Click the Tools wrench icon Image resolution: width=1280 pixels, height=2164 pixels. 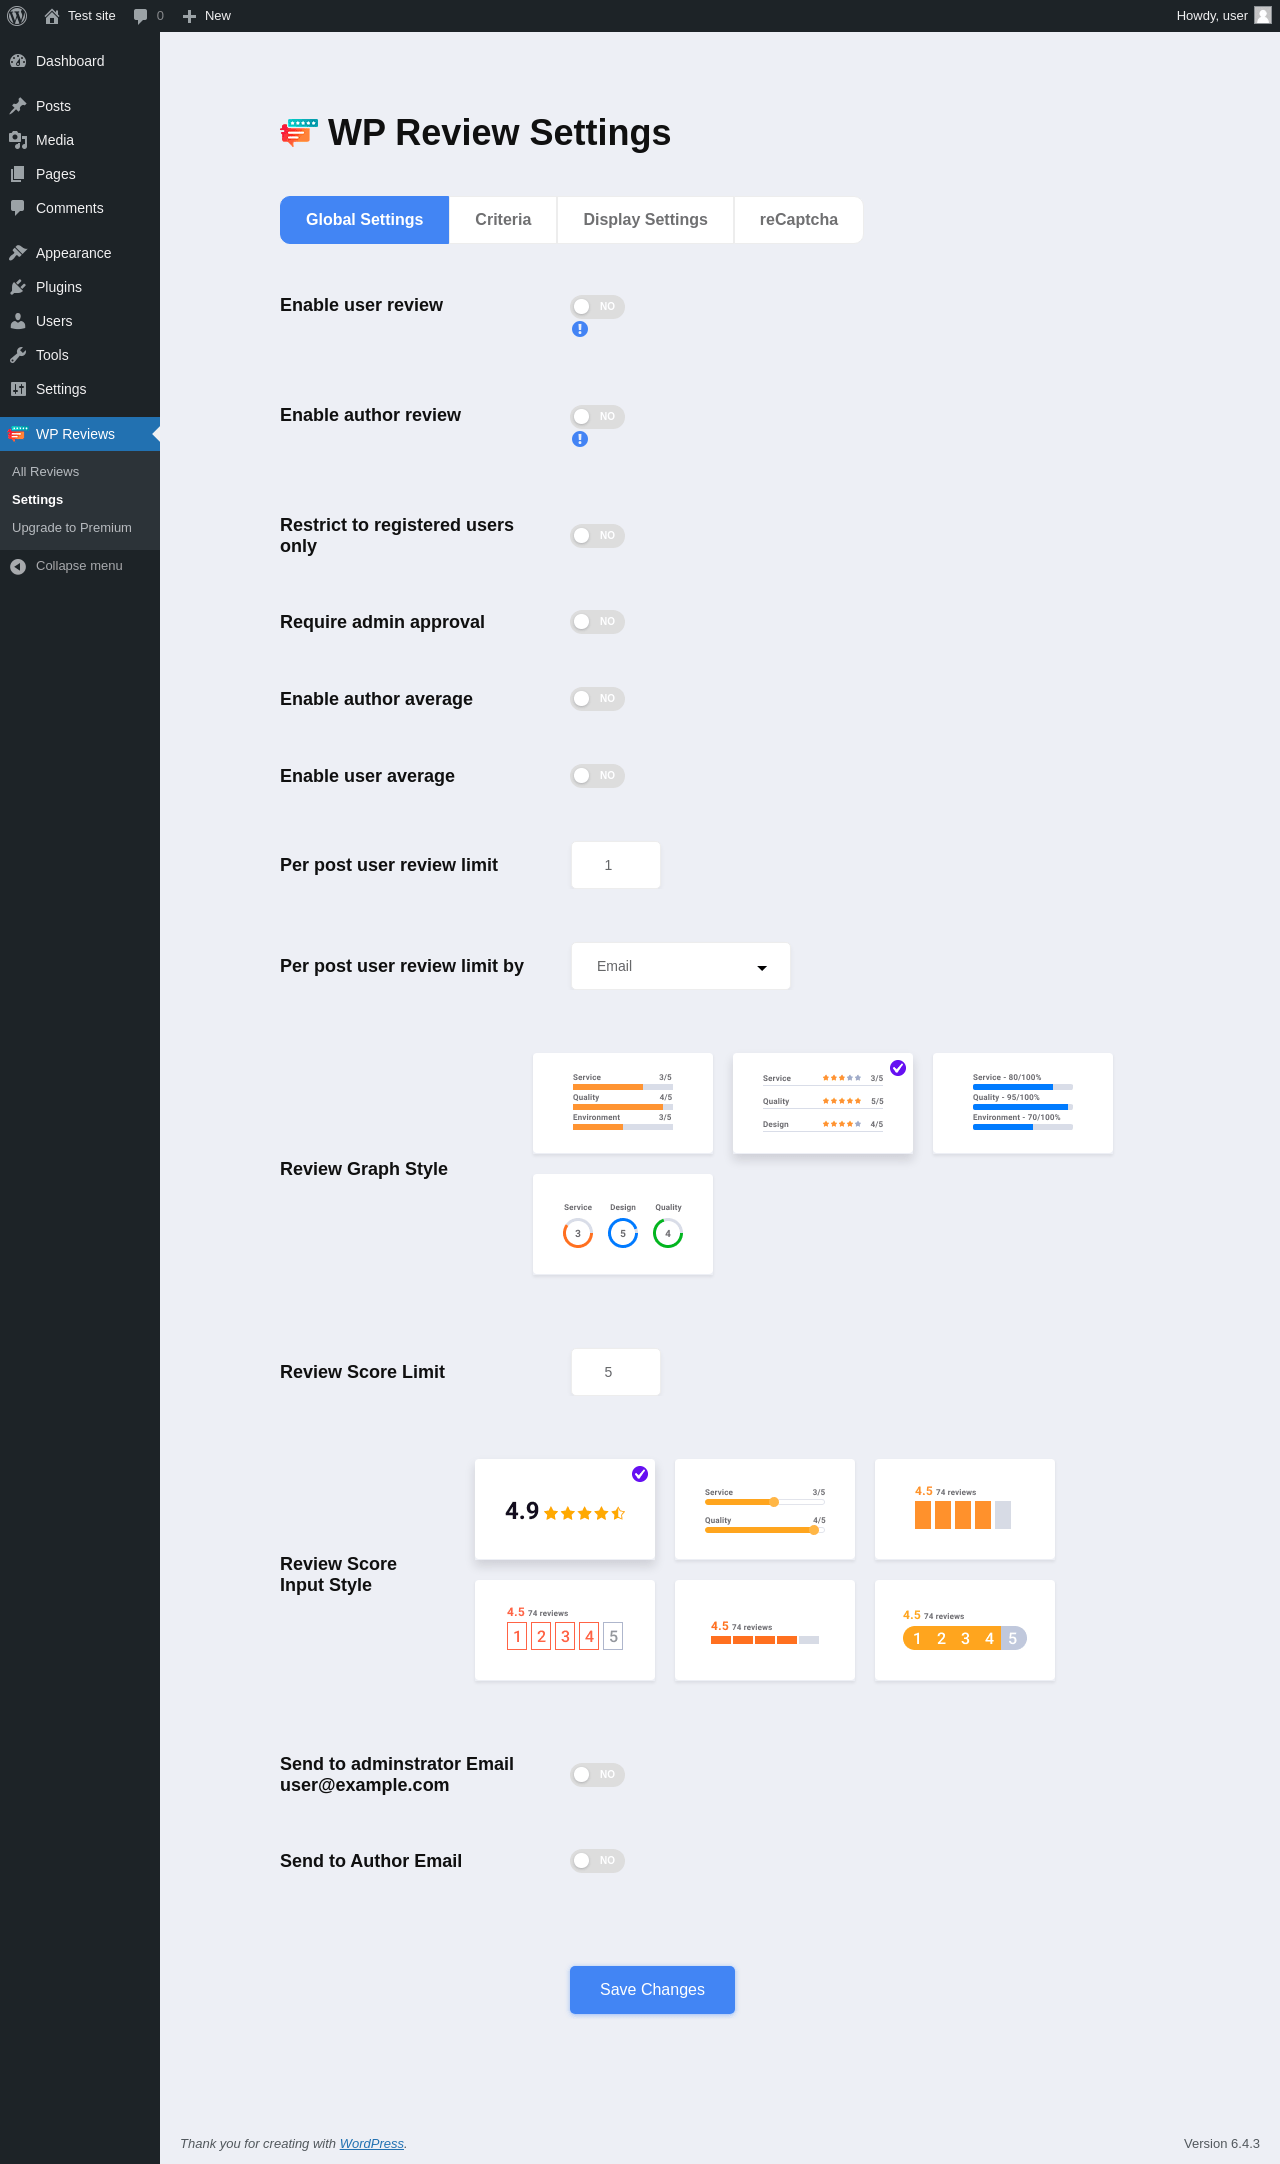[18, 355]
